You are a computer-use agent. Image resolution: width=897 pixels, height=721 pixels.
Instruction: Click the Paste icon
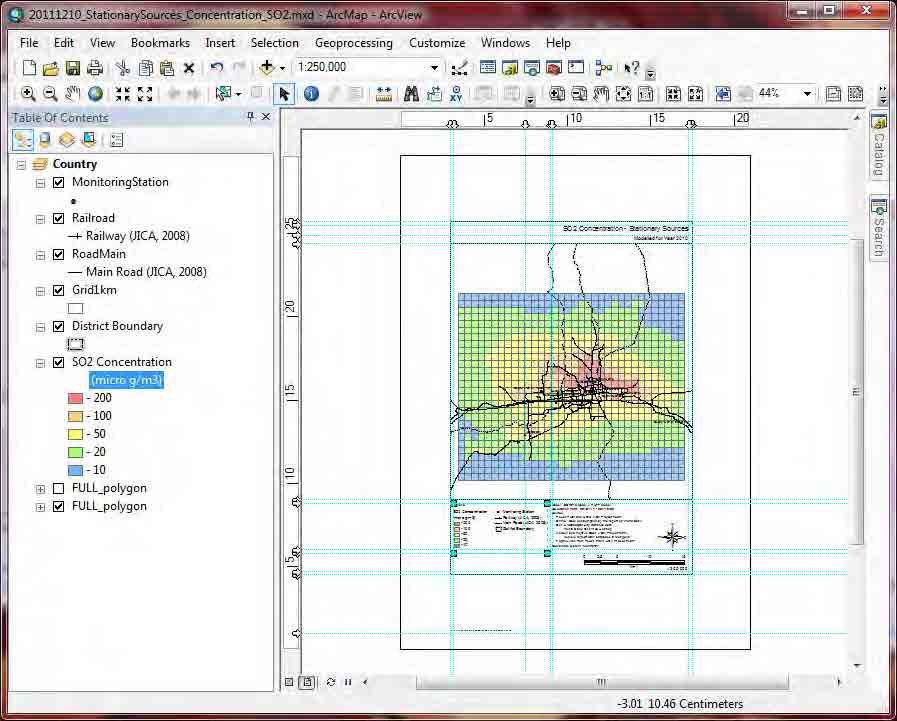[167, 68]
